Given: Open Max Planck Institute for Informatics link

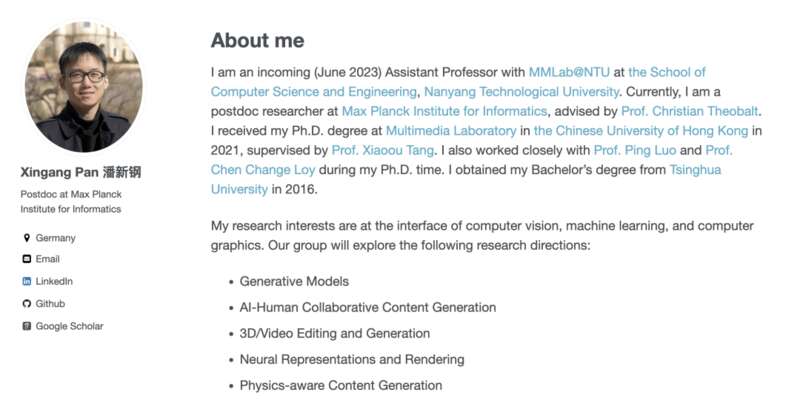Looking at the screenshot, I should [x=444, y=111].
